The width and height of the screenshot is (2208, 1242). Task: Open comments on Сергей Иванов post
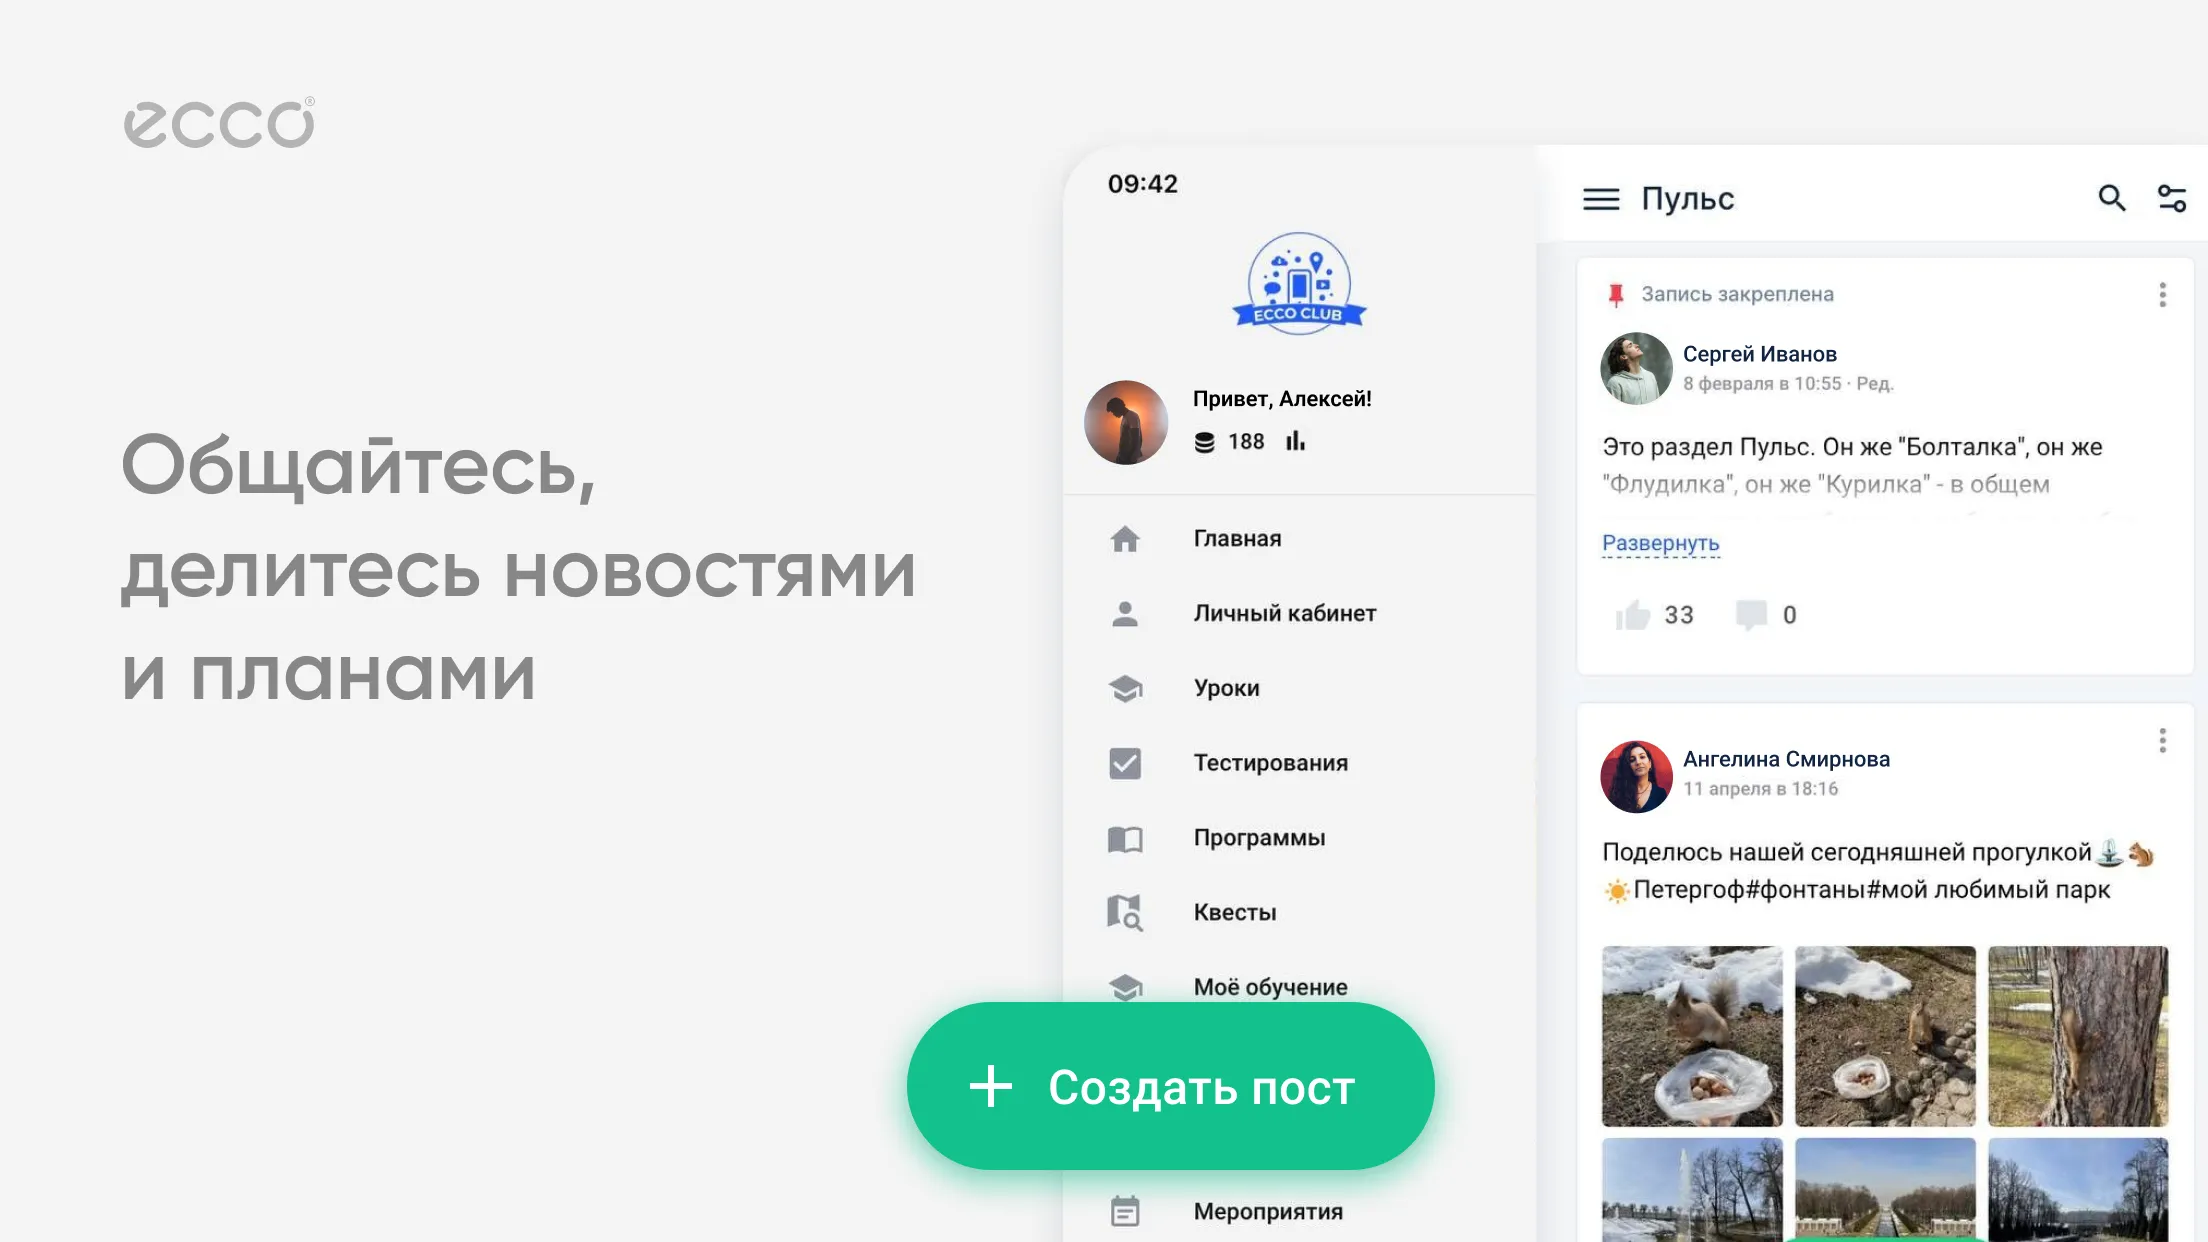pyautogui.click(x=1751, y=615)
